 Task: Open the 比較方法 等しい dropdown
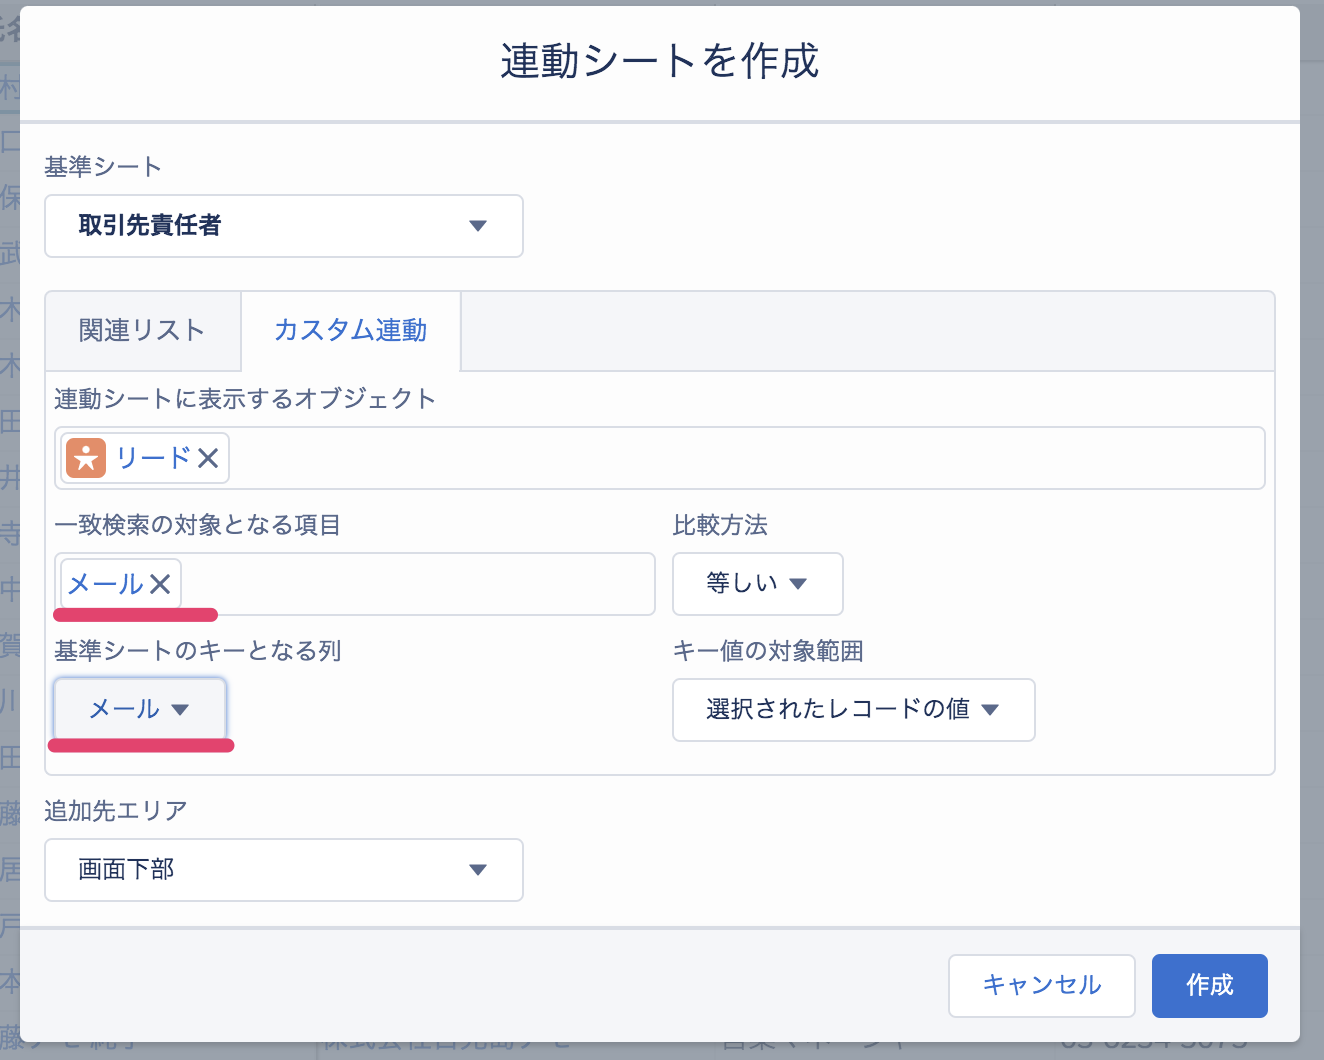pyautogui.click(x=758, y=584)
